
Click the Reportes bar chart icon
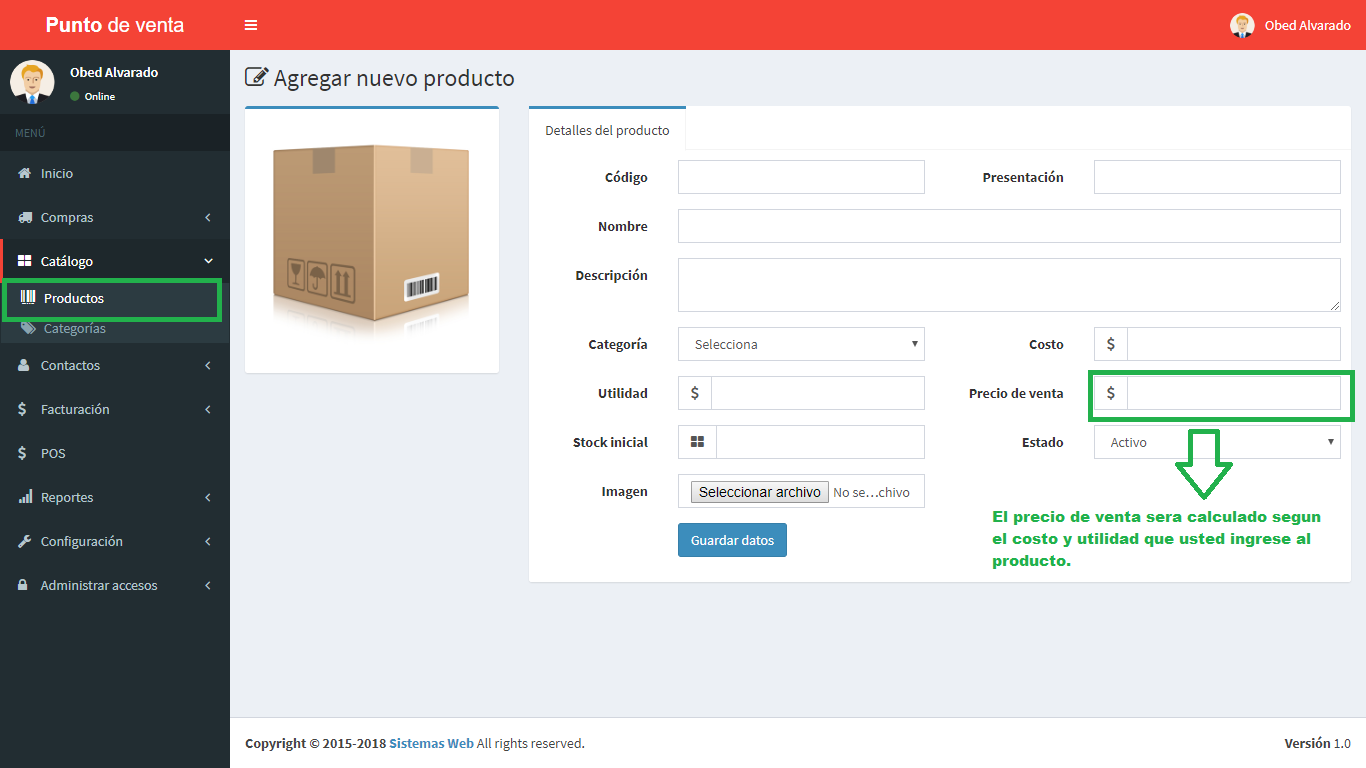click(25, 497)
